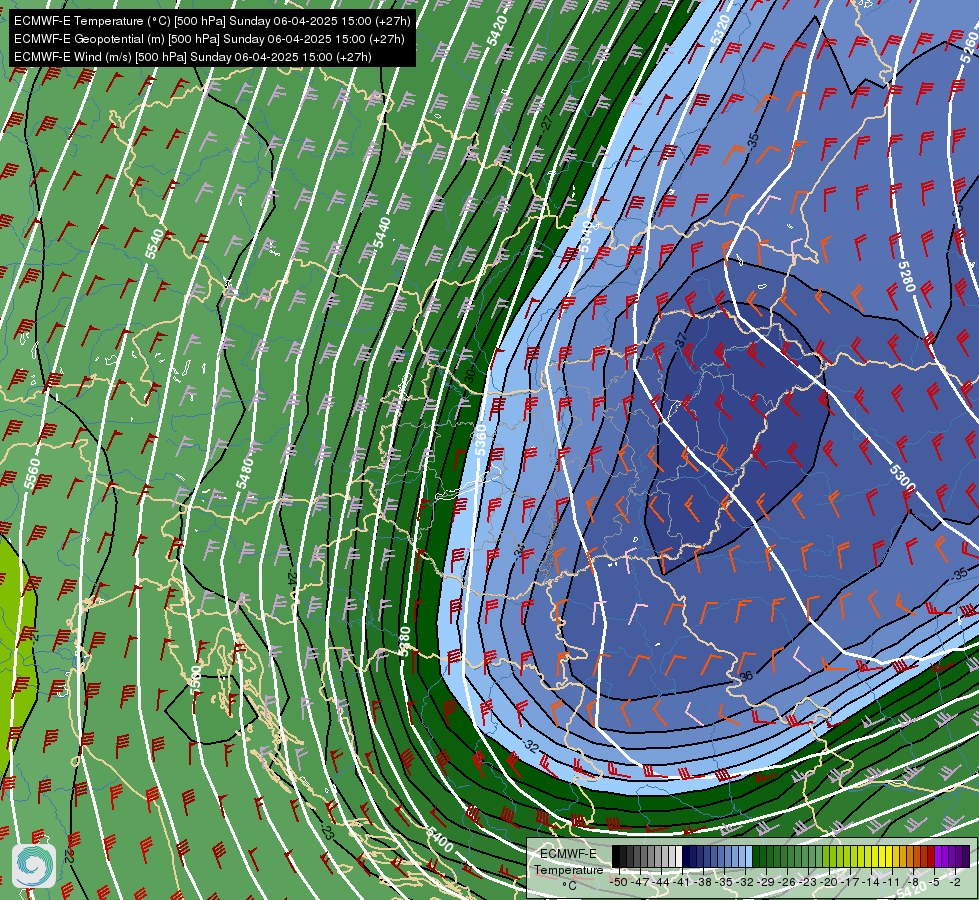Click the 5500 geopotential contour label
The width and height of the screenshot is (979, 900).
[196, 681]
